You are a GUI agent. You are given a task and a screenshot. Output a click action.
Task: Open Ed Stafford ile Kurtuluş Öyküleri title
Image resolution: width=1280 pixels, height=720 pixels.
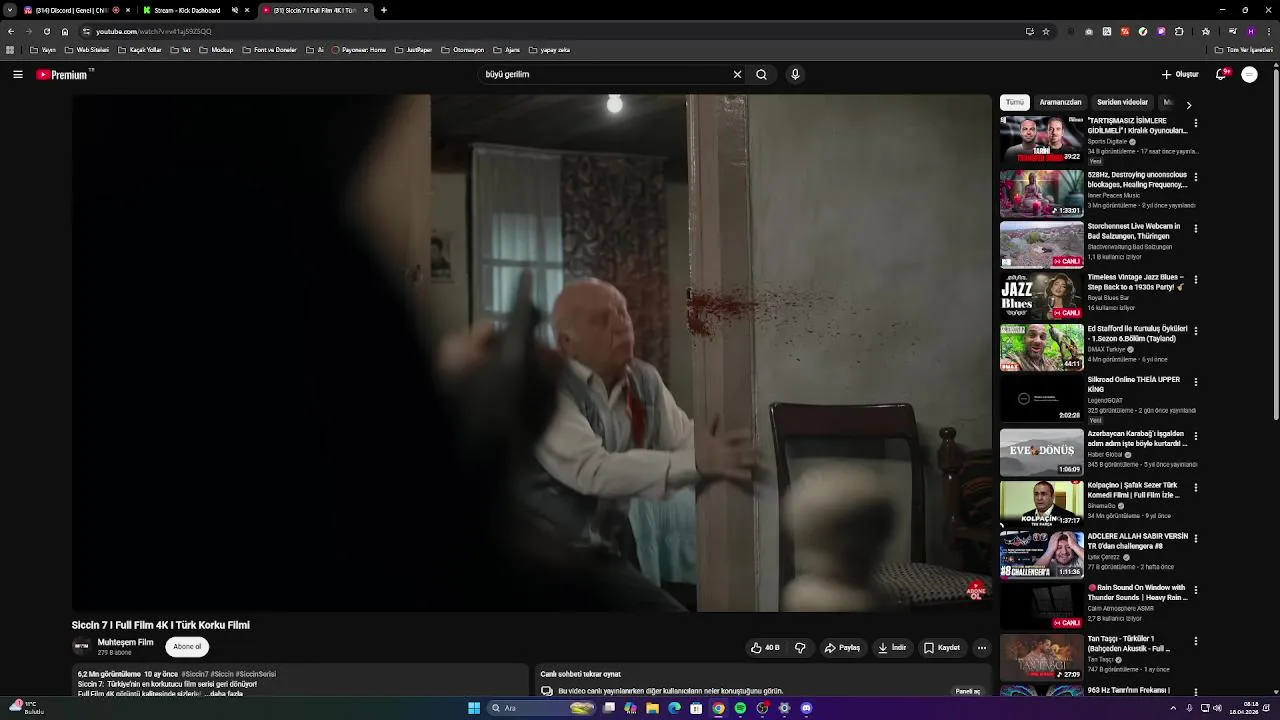(x=1137, y=334)
